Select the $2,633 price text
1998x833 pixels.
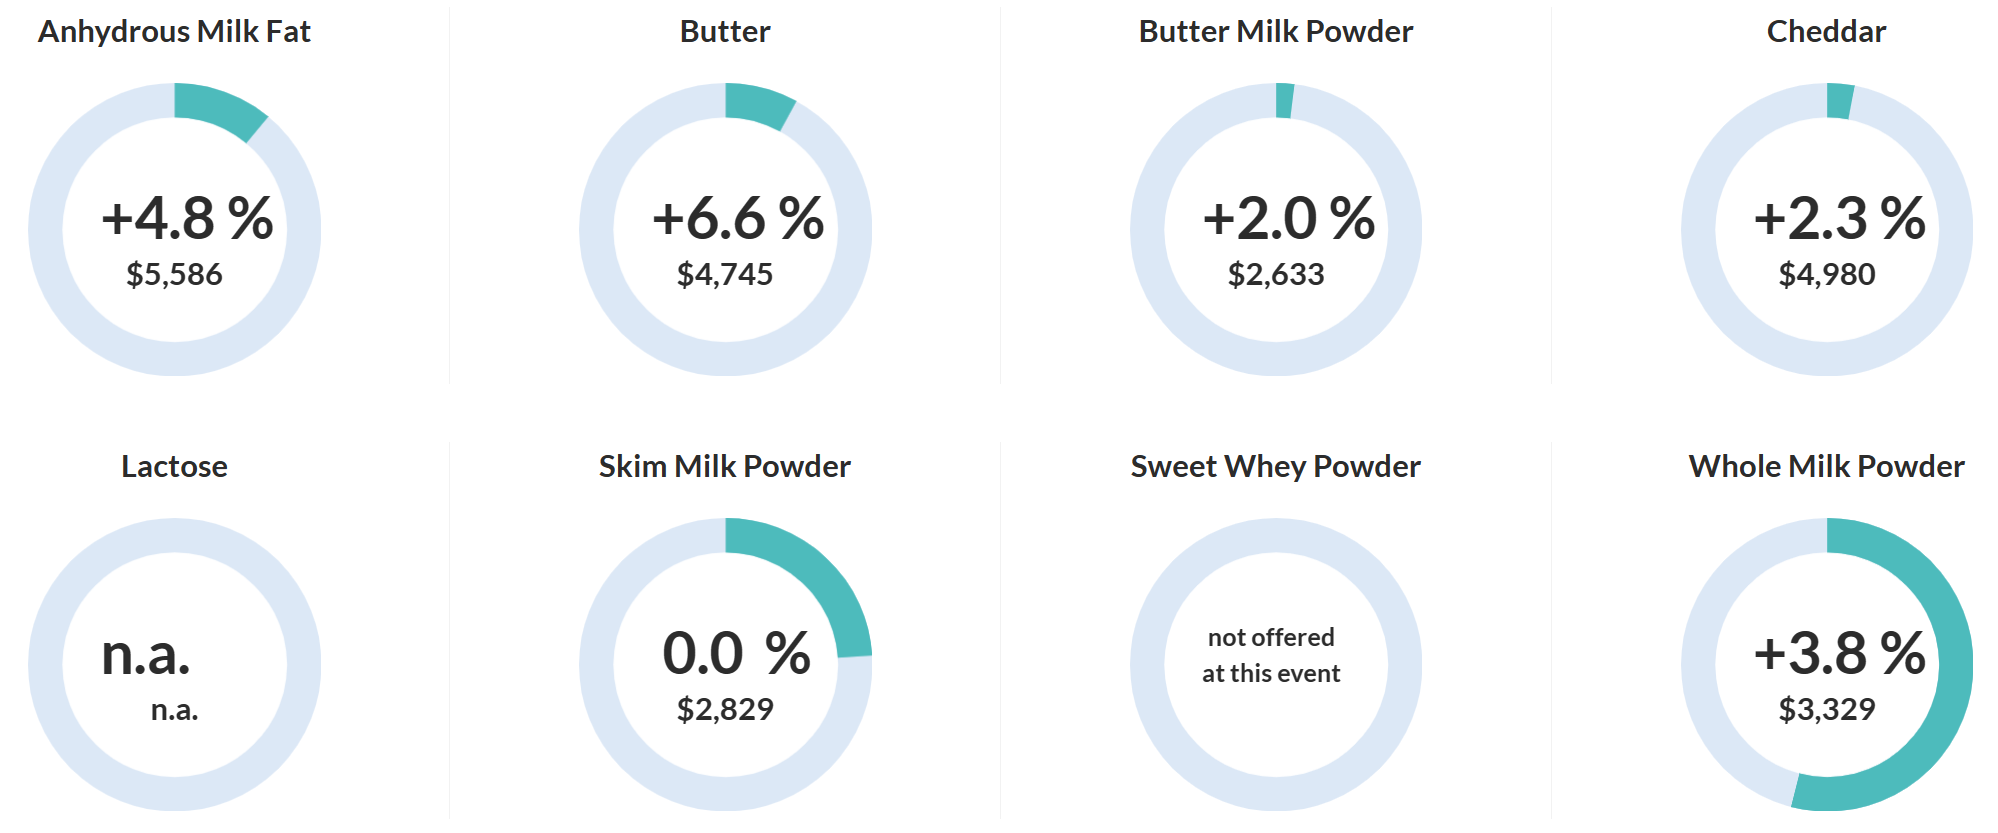1276,274
